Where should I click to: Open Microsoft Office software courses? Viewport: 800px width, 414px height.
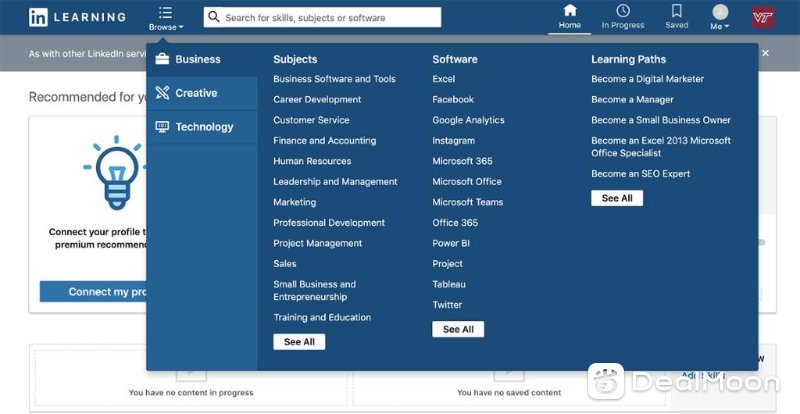pyautogui.click(x=467, y=182)
